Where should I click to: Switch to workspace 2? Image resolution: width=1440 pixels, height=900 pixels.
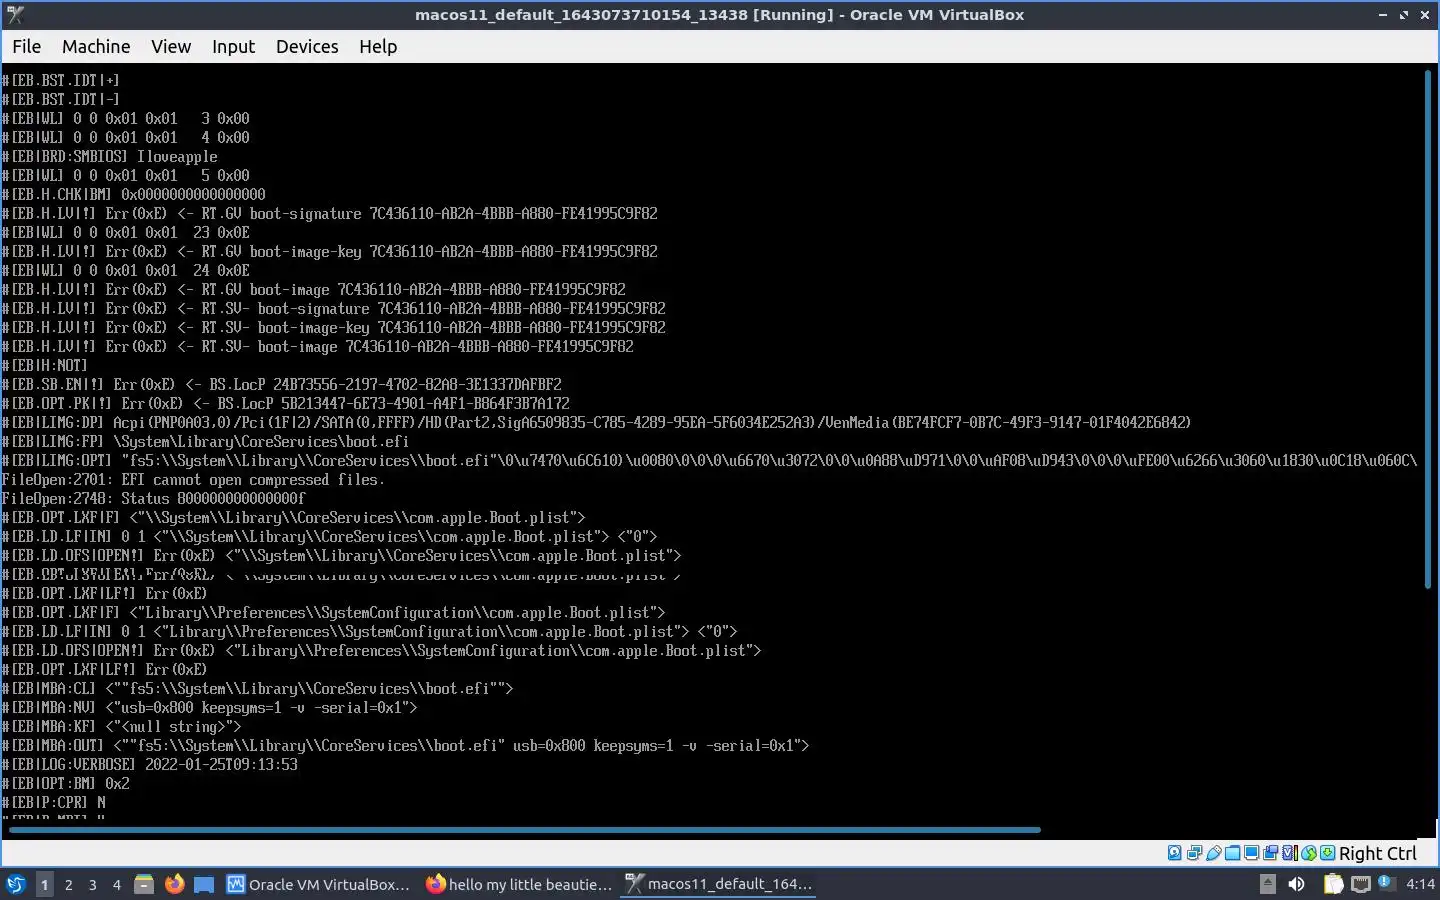[x=68, y=884]
